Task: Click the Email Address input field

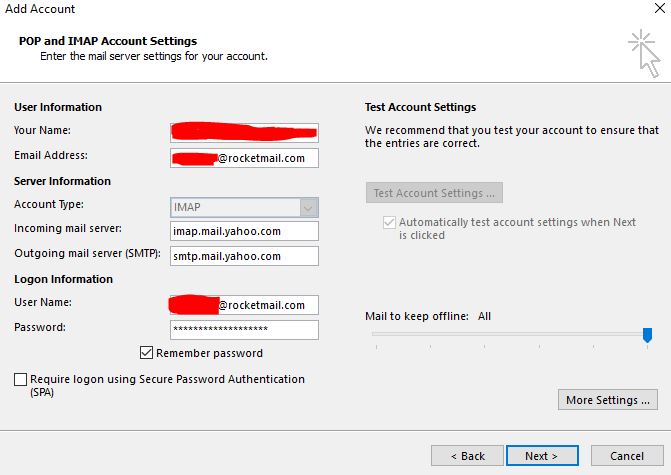Action: coord(244,158)
